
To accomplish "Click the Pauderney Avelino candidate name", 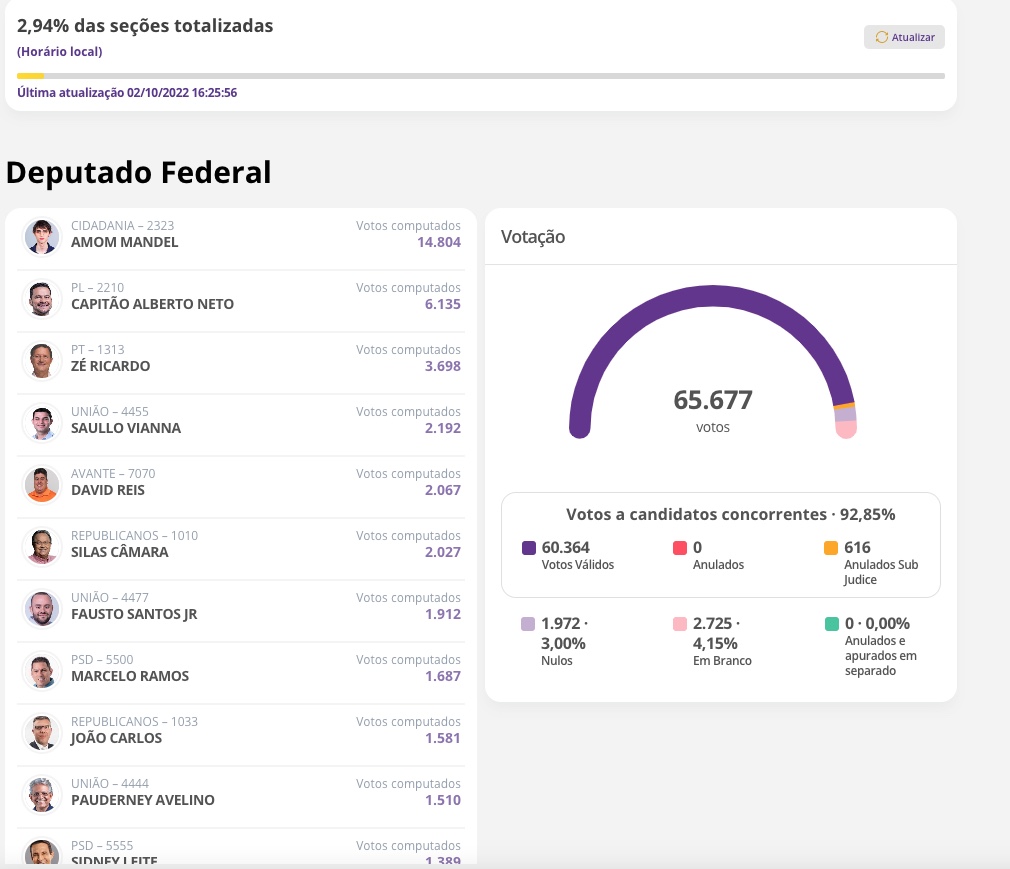I will [142, 800].
